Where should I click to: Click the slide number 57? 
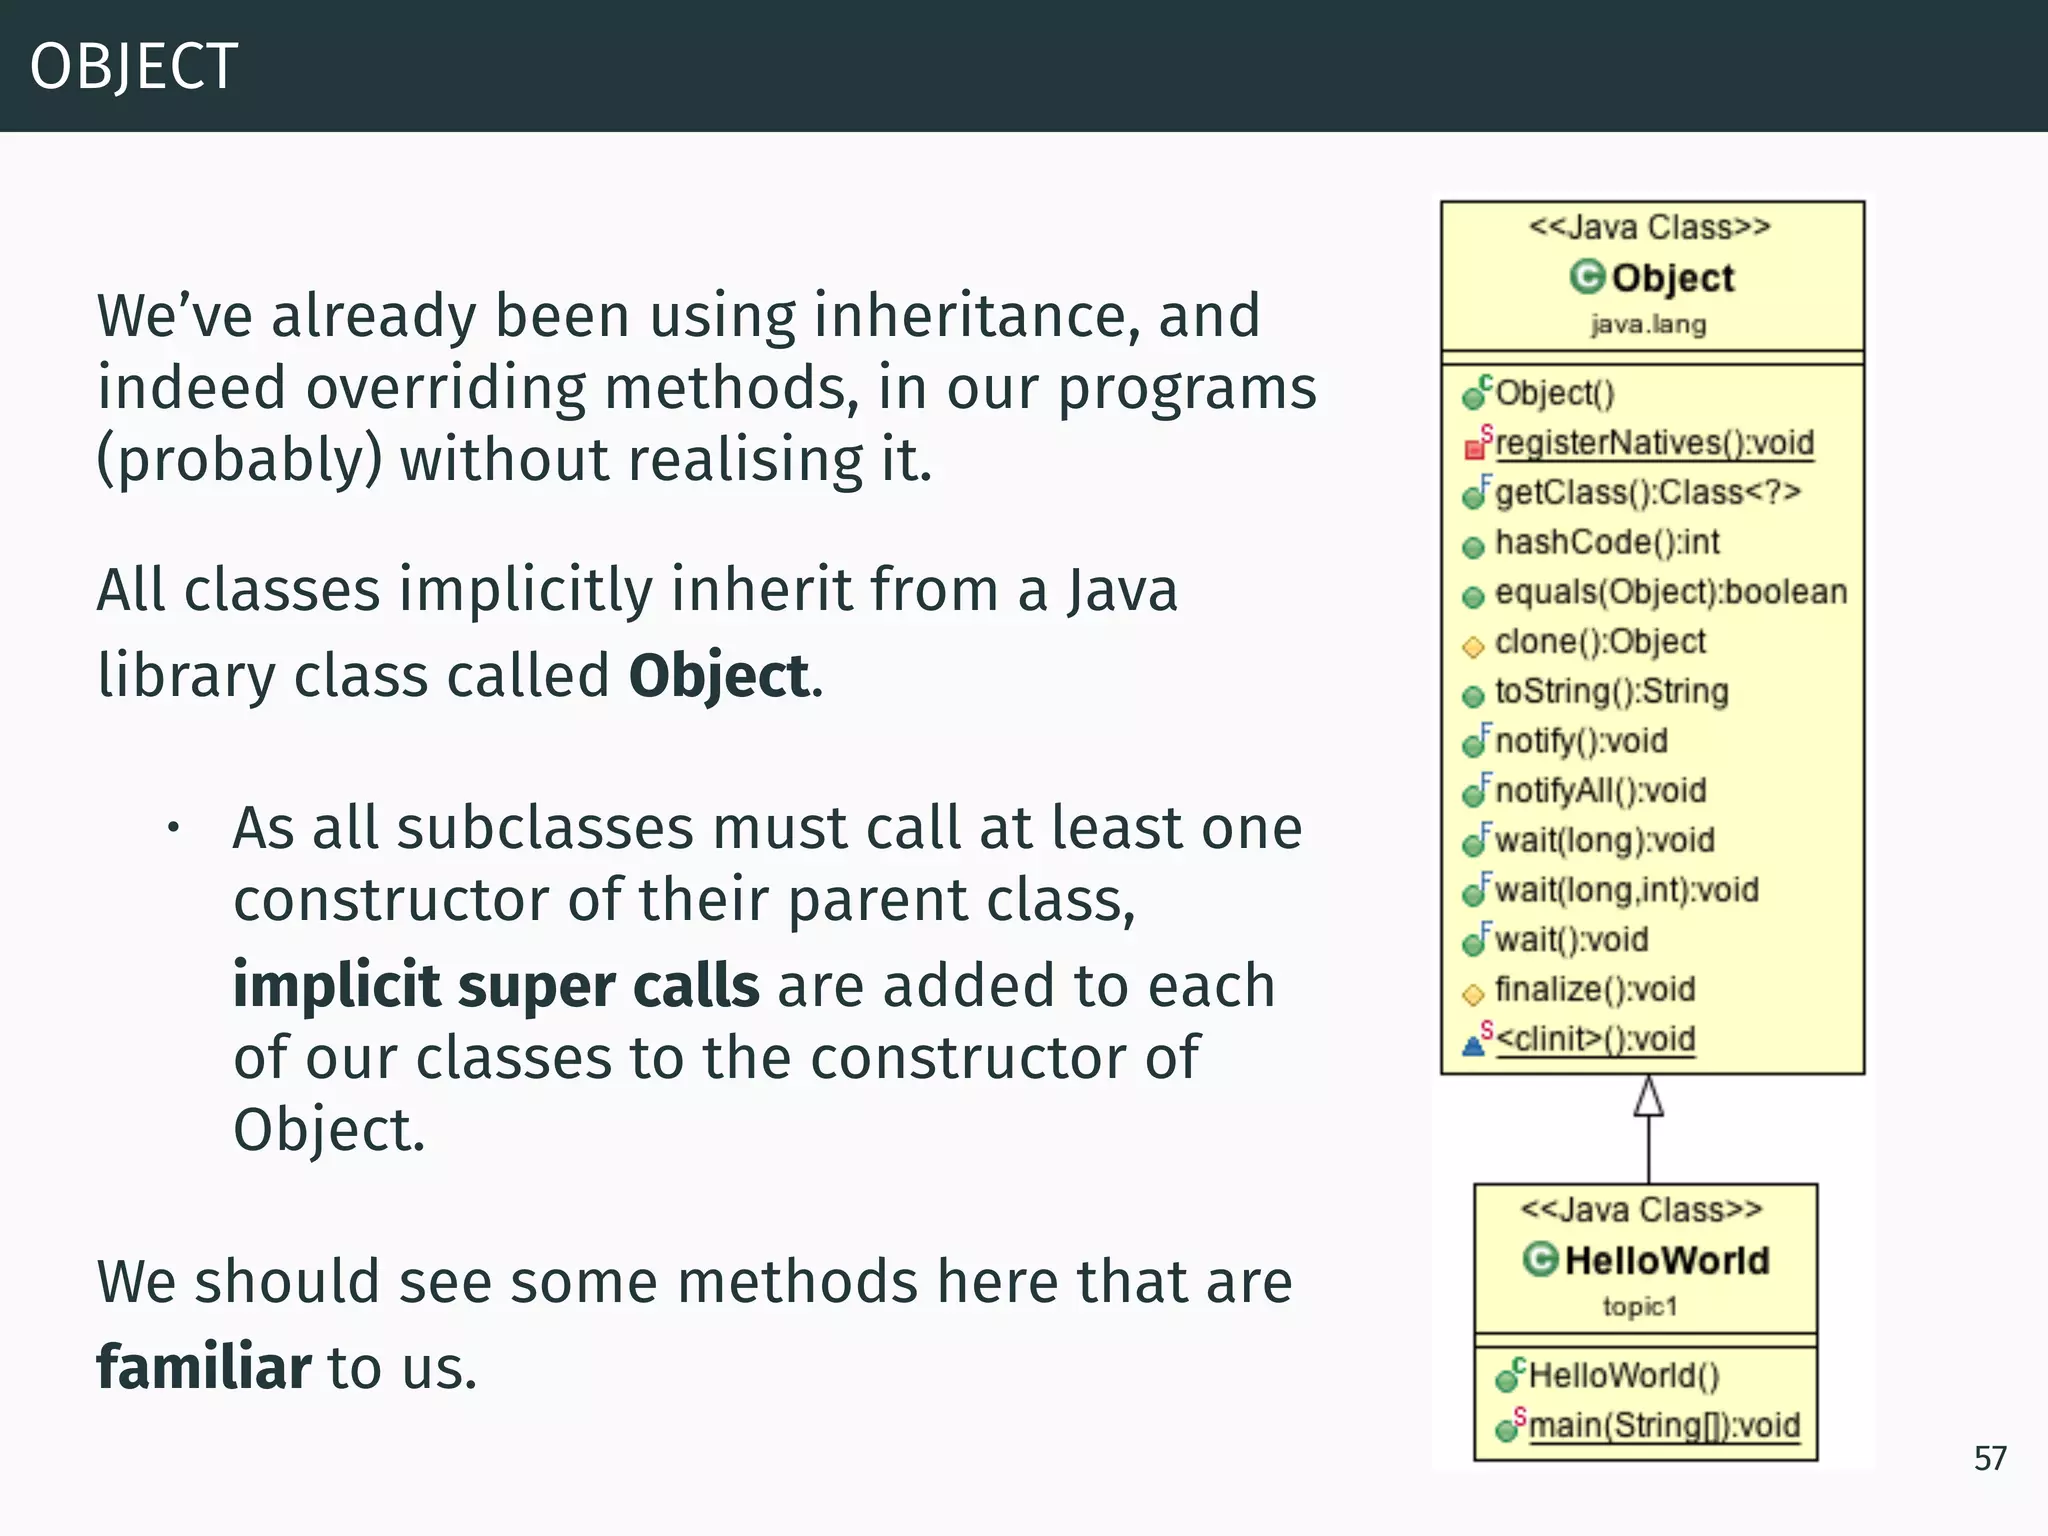click(1989, 1458)
